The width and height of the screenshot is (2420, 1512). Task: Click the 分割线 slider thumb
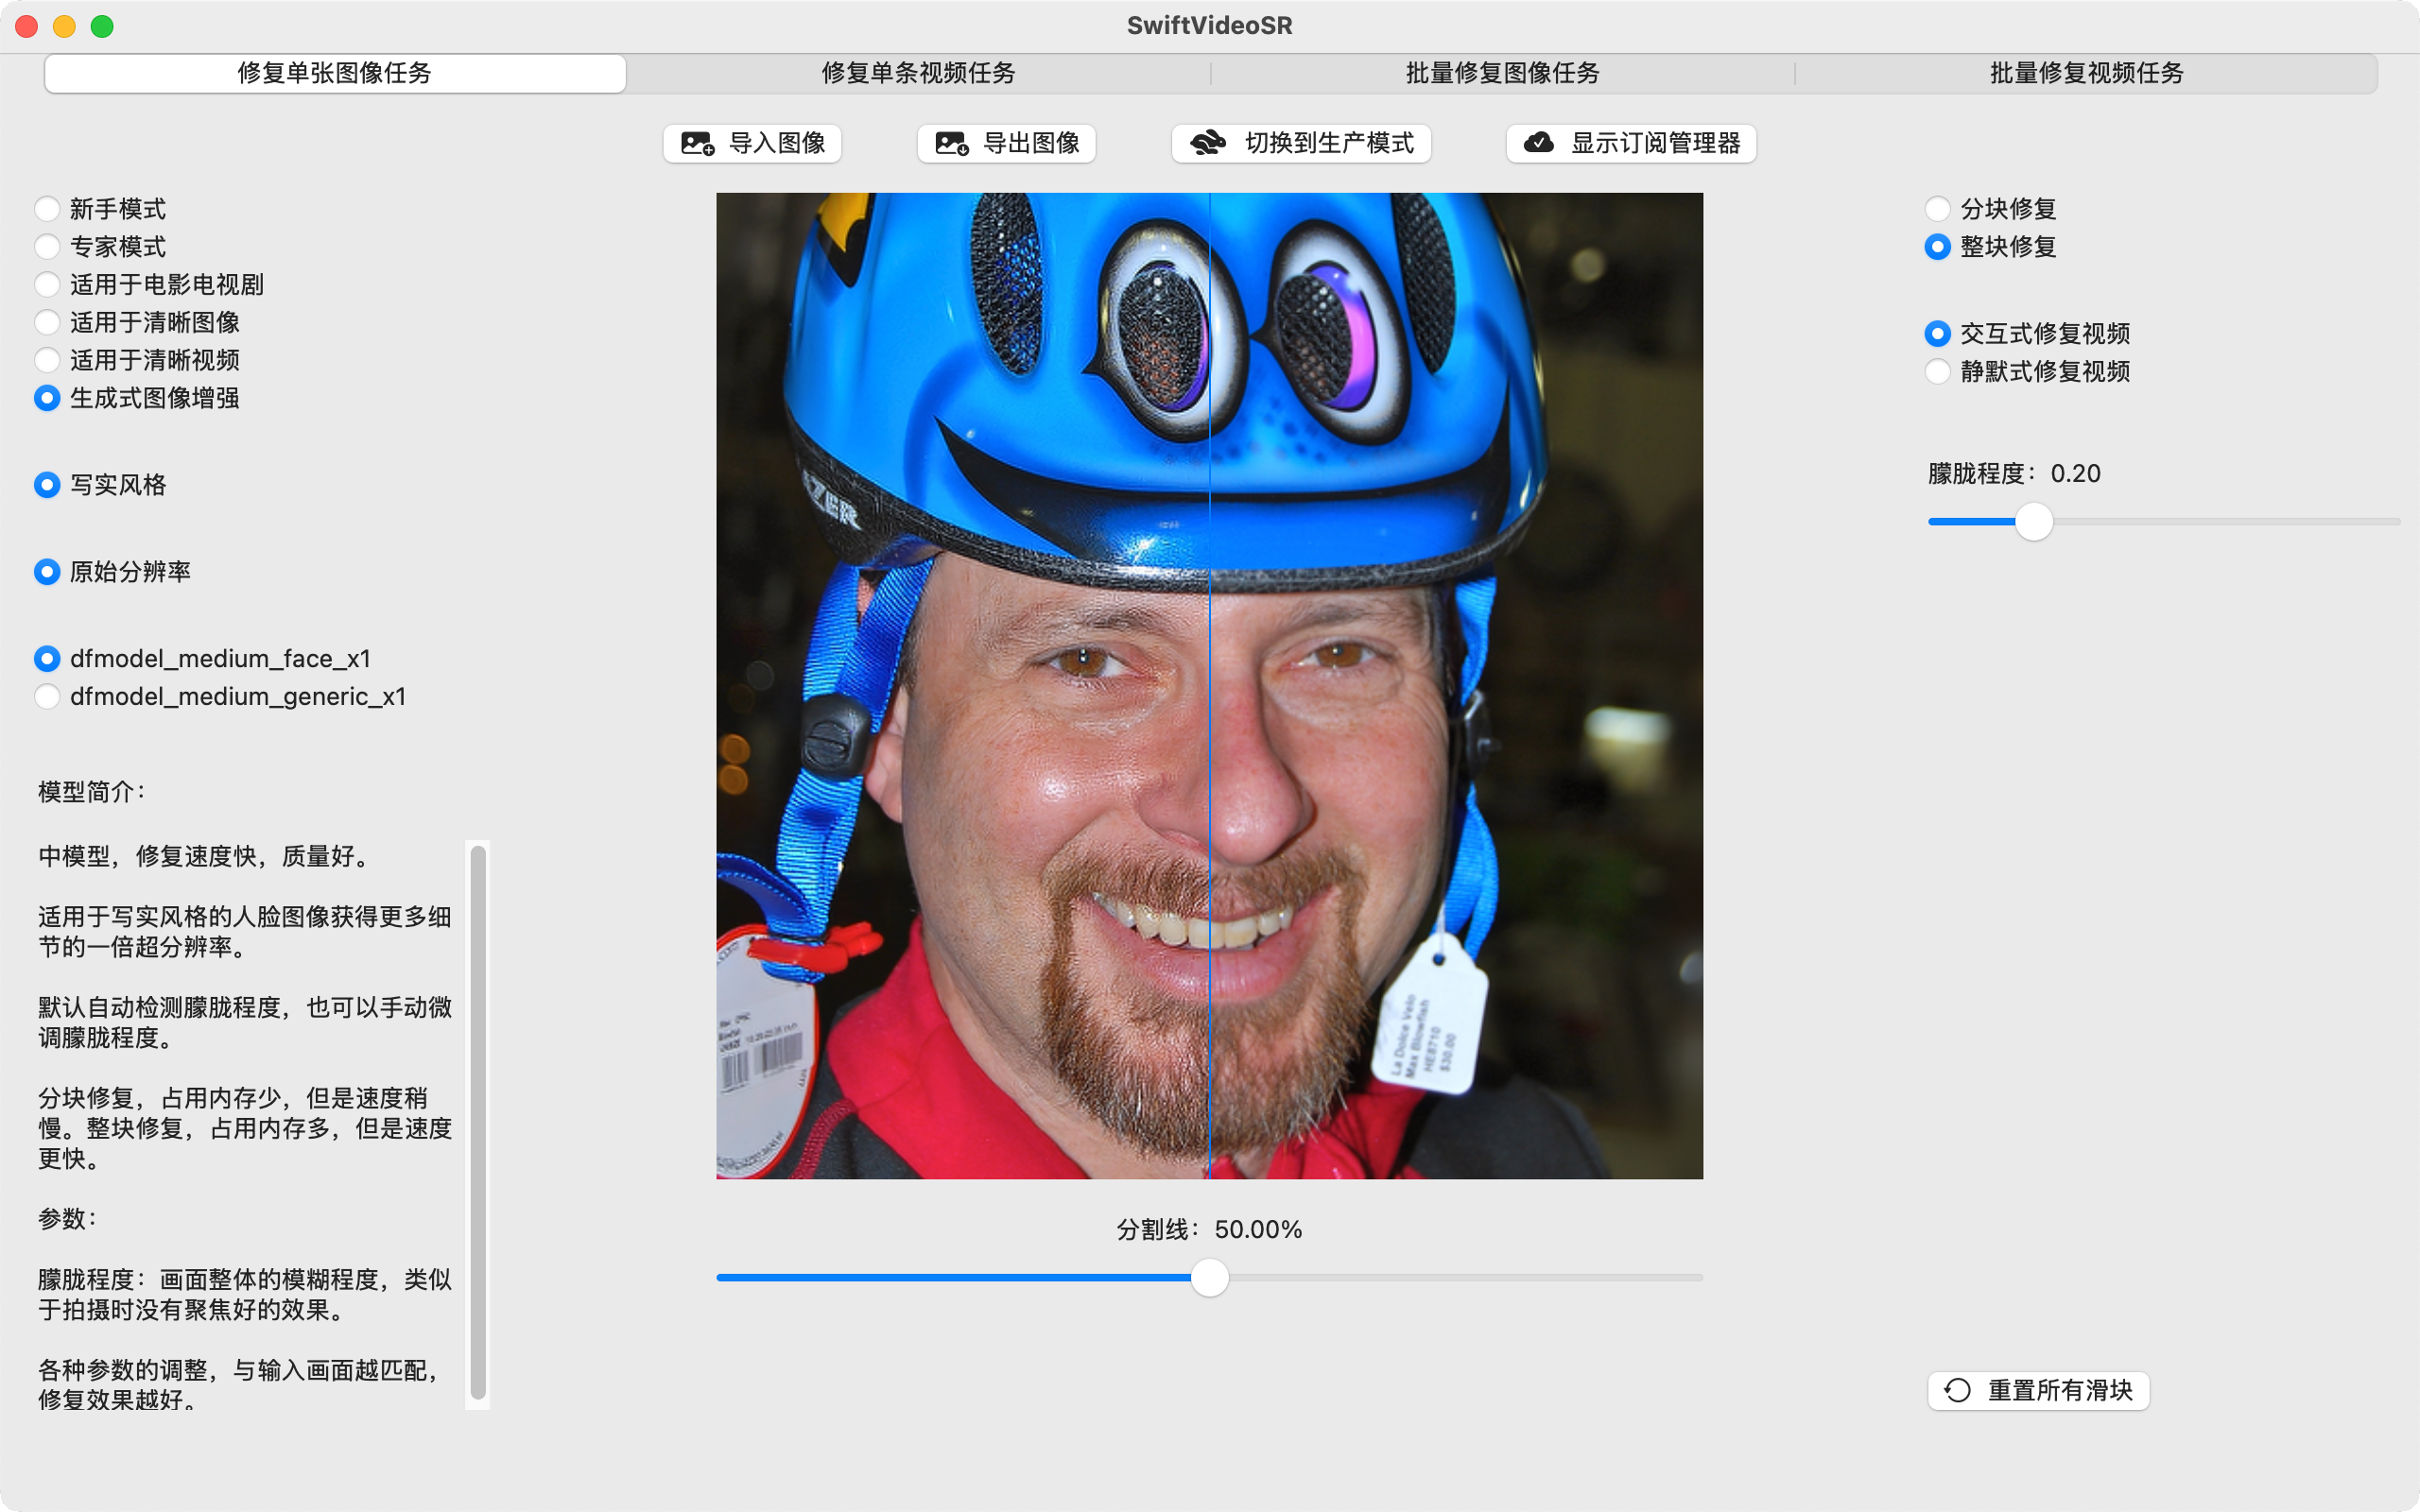tap(1210, 1278)
